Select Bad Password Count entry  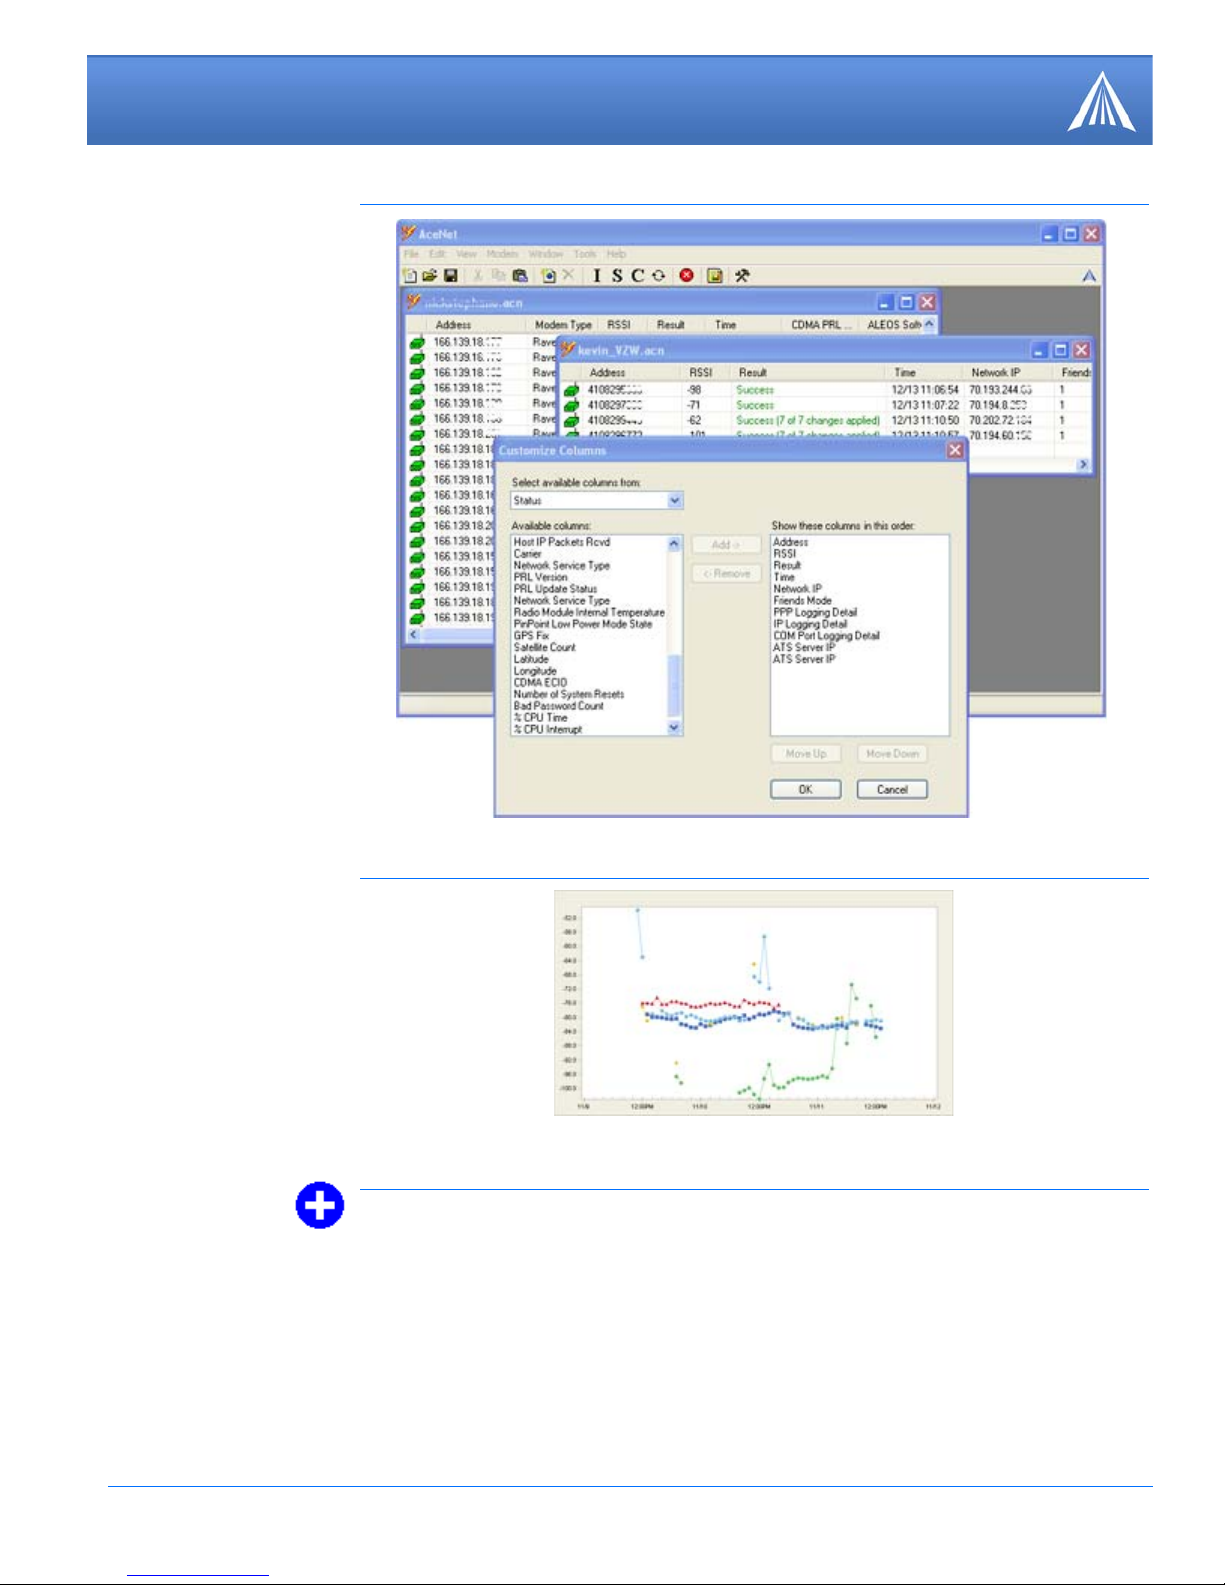[559, 706]
